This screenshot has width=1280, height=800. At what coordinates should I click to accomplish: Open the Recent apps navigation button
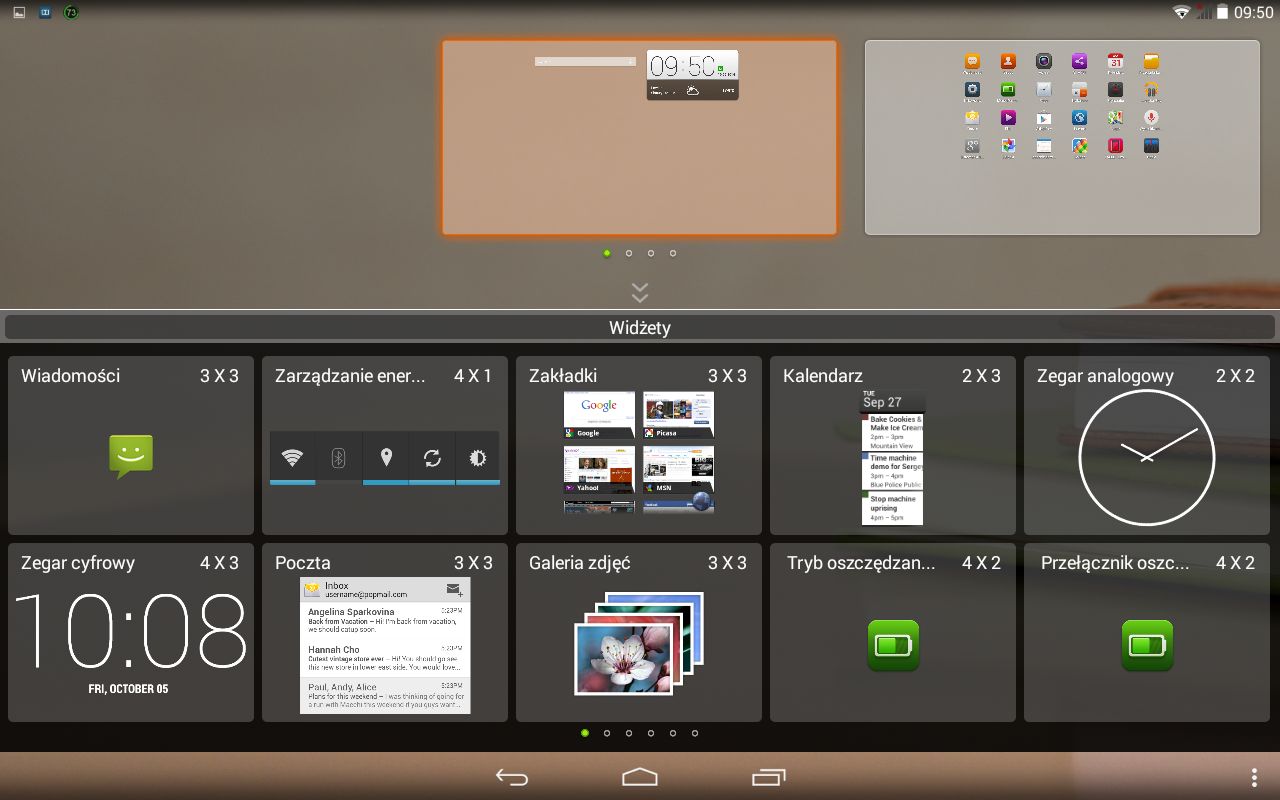[x=768, y=777]
